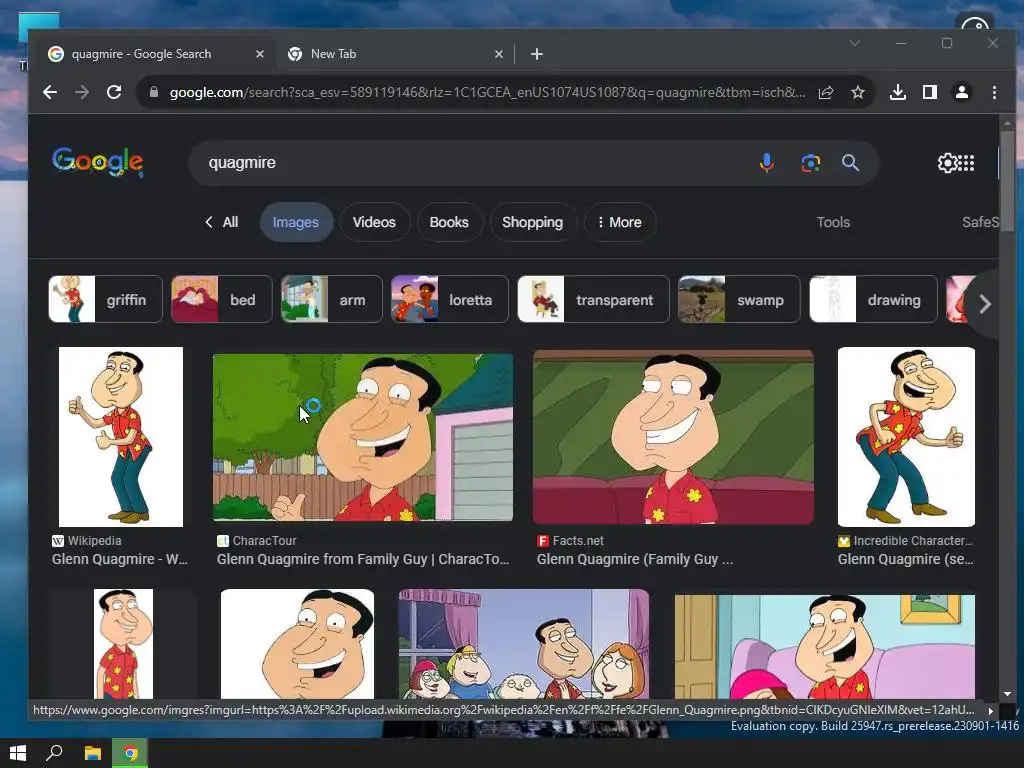Image resolution: width=1024 pixels, height=768 pixels.
Task: Open the Wikipedia Glenn Quagmire image
Action: click(121, 436)
